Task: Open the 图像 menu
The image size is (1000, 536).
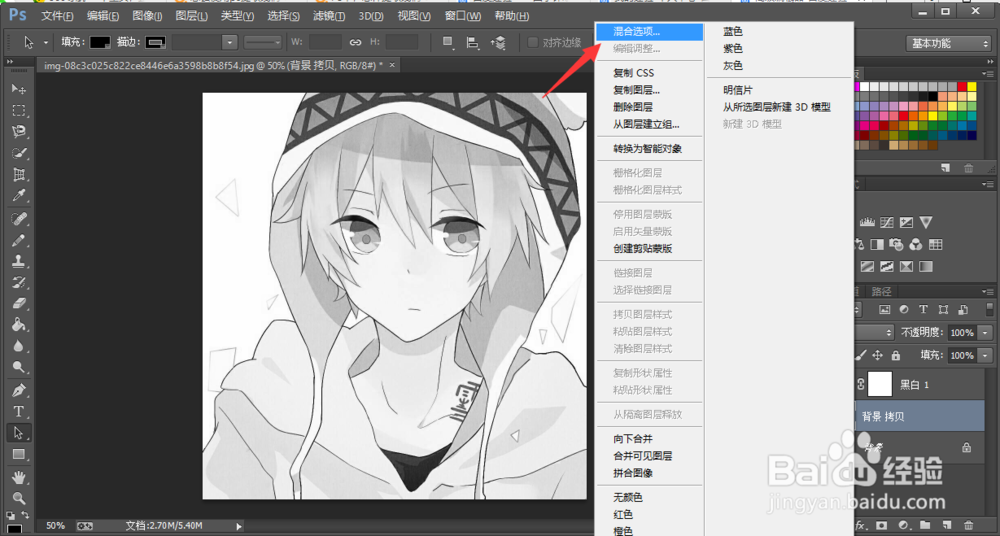Action: point(147,16)
